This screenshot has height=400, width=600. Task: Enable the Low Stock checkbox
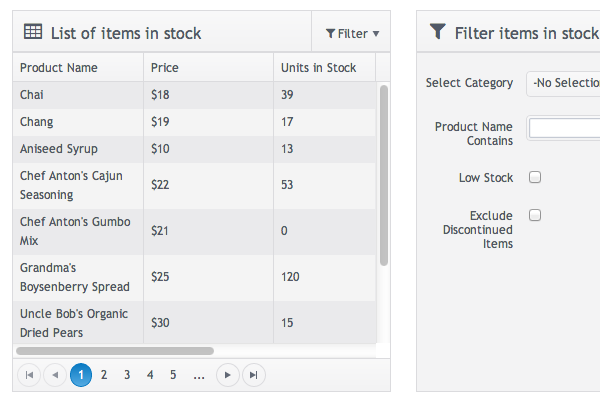pos(535,177)
